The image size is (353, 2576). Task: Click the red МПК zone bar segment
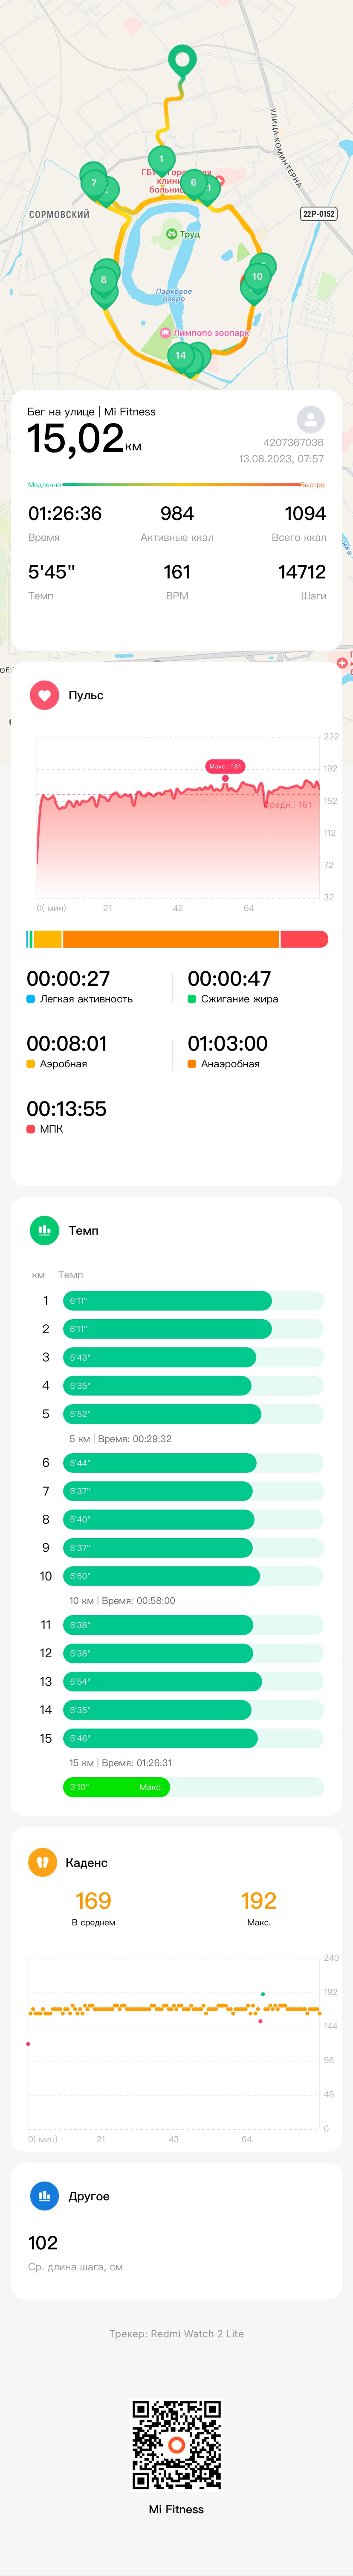point(304,939)
